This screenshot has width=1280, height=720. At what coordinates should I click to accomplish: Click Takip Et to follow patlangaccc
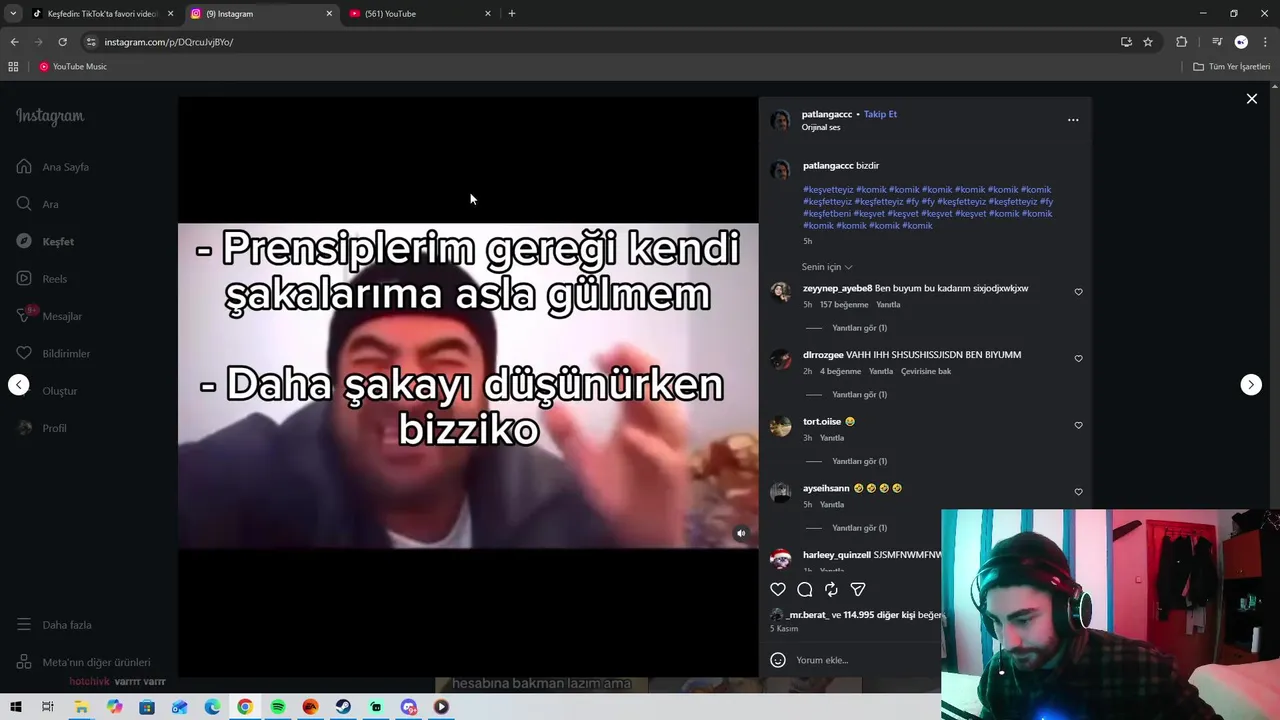(x=880, y=114)
